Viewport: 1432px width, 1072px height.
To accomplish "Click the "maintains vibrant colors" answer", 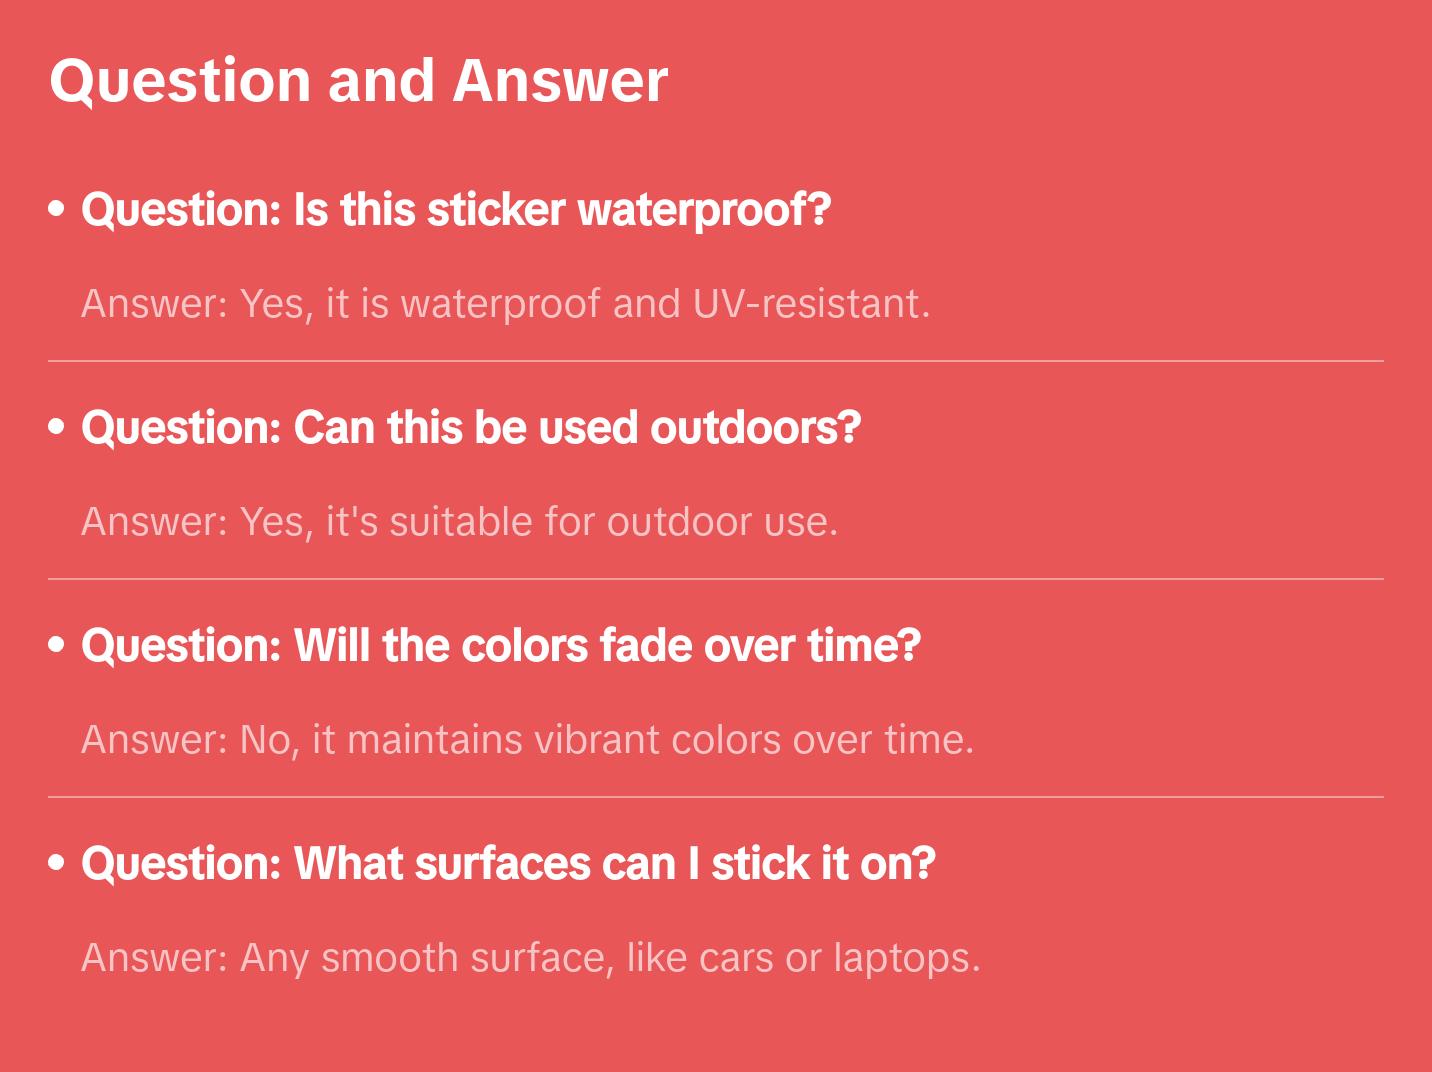I will (527, 740).
